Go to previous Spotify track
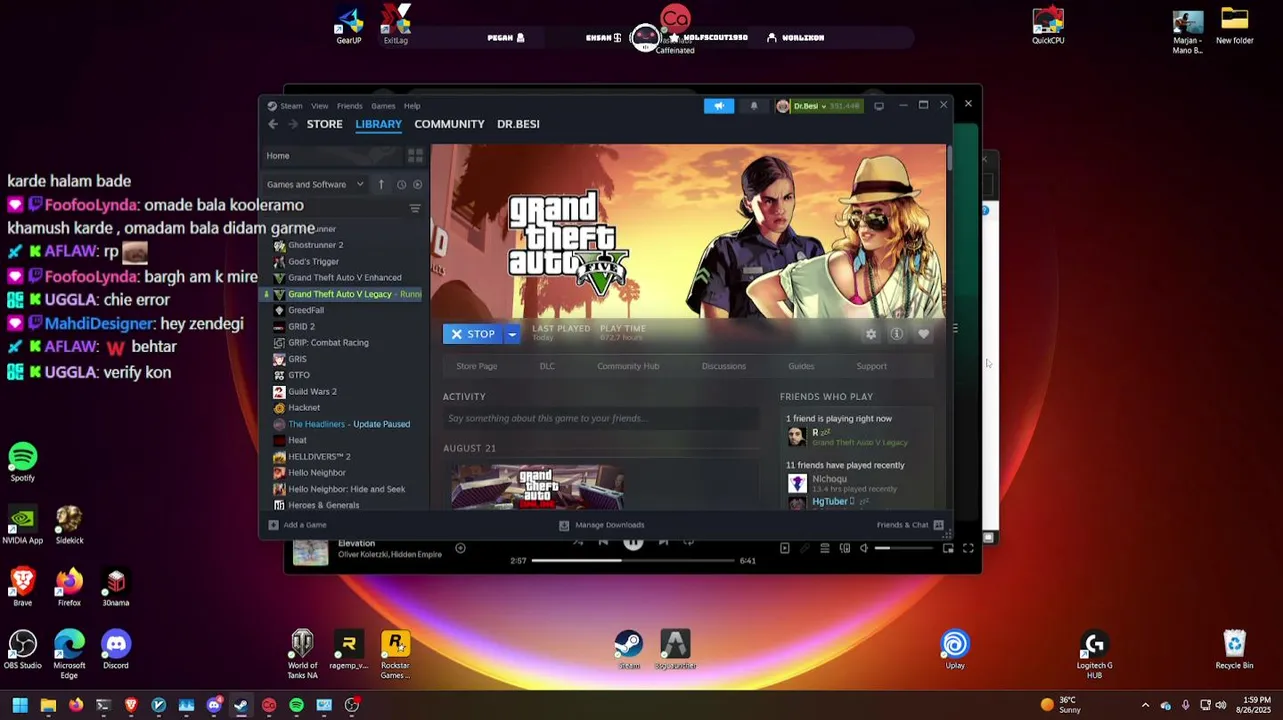Screen dimensions: 1283x720 coord(603,542)
